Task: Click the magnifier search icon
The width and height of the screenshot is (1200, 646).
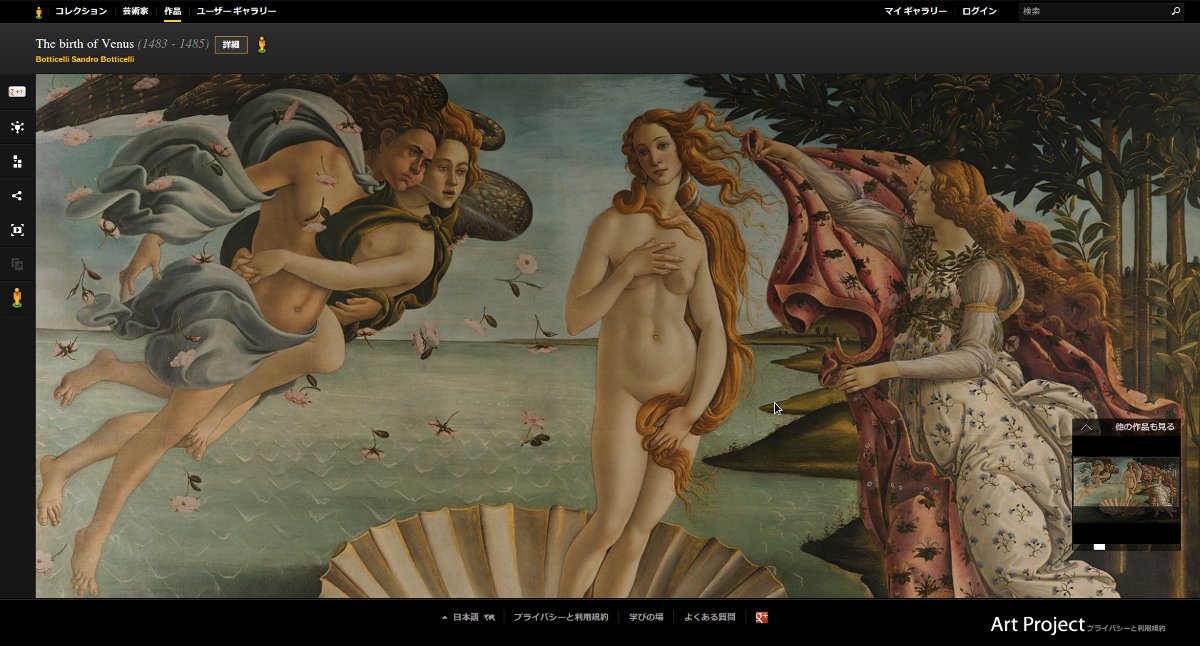Action: pyautogui.click(x=1176, y=12)
